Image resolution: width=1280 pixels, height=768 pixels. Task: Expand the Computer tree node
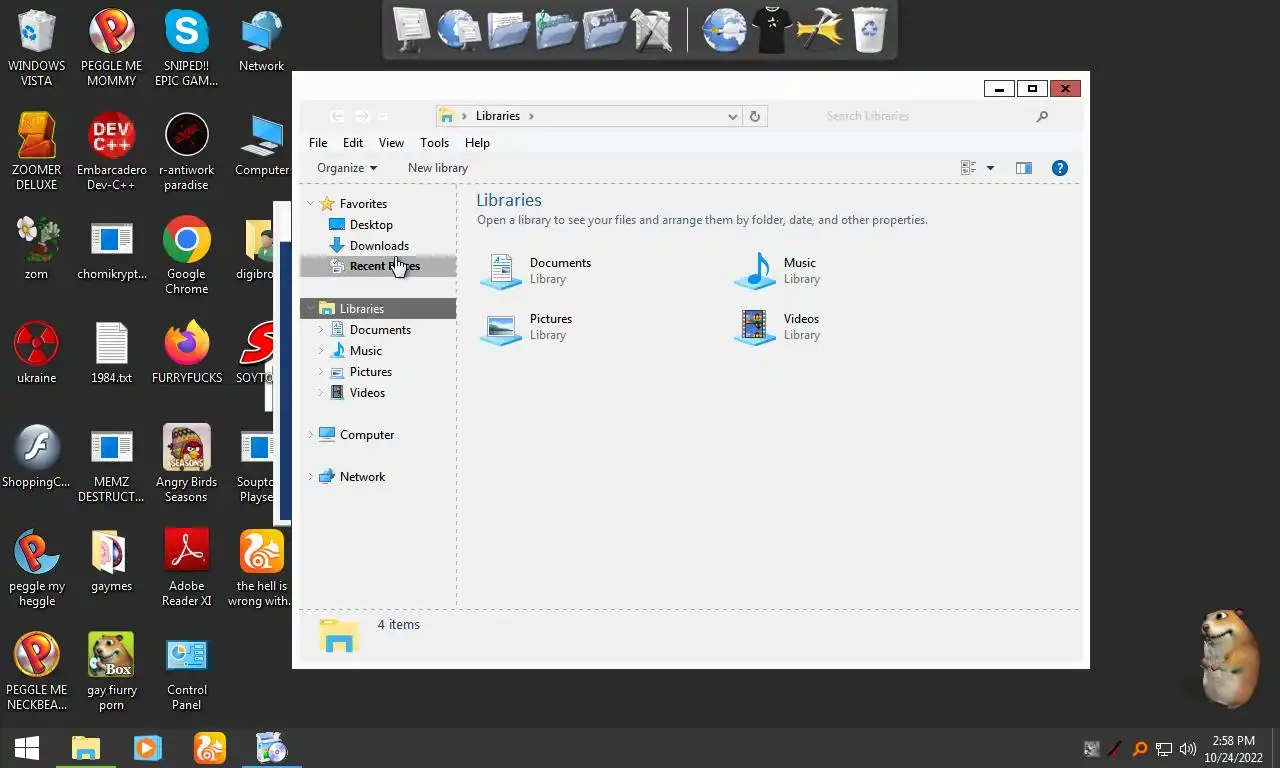point(310,435)
